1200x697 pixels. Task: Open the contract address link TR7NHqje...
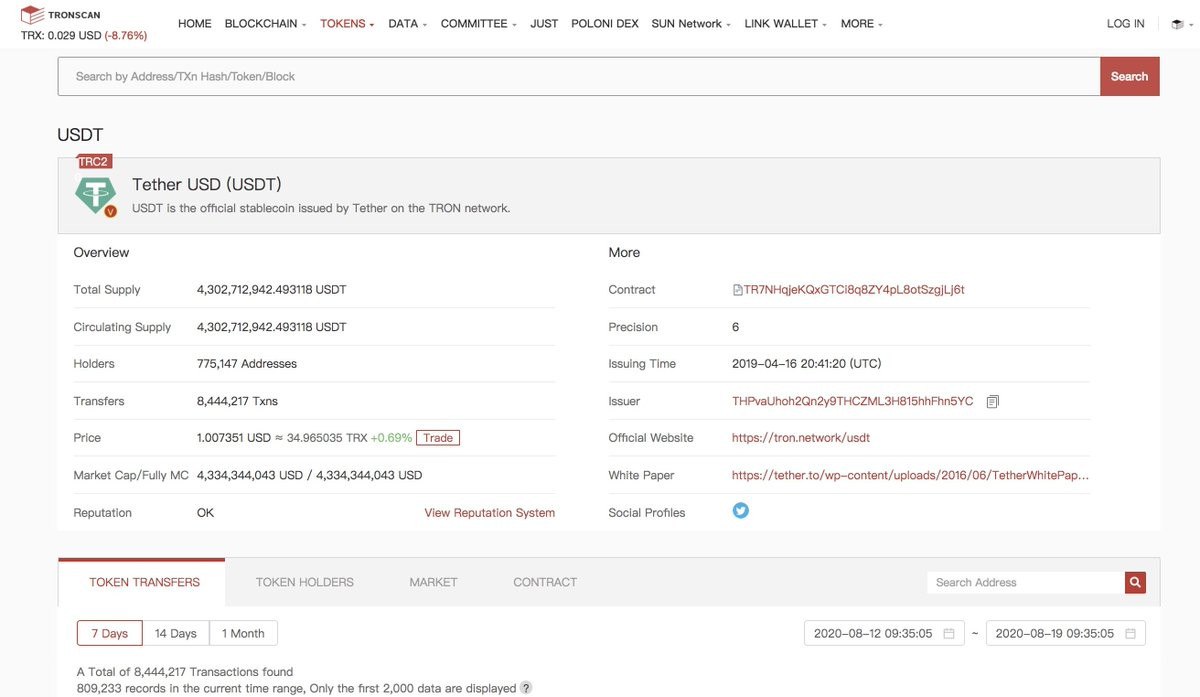point(854,290)
